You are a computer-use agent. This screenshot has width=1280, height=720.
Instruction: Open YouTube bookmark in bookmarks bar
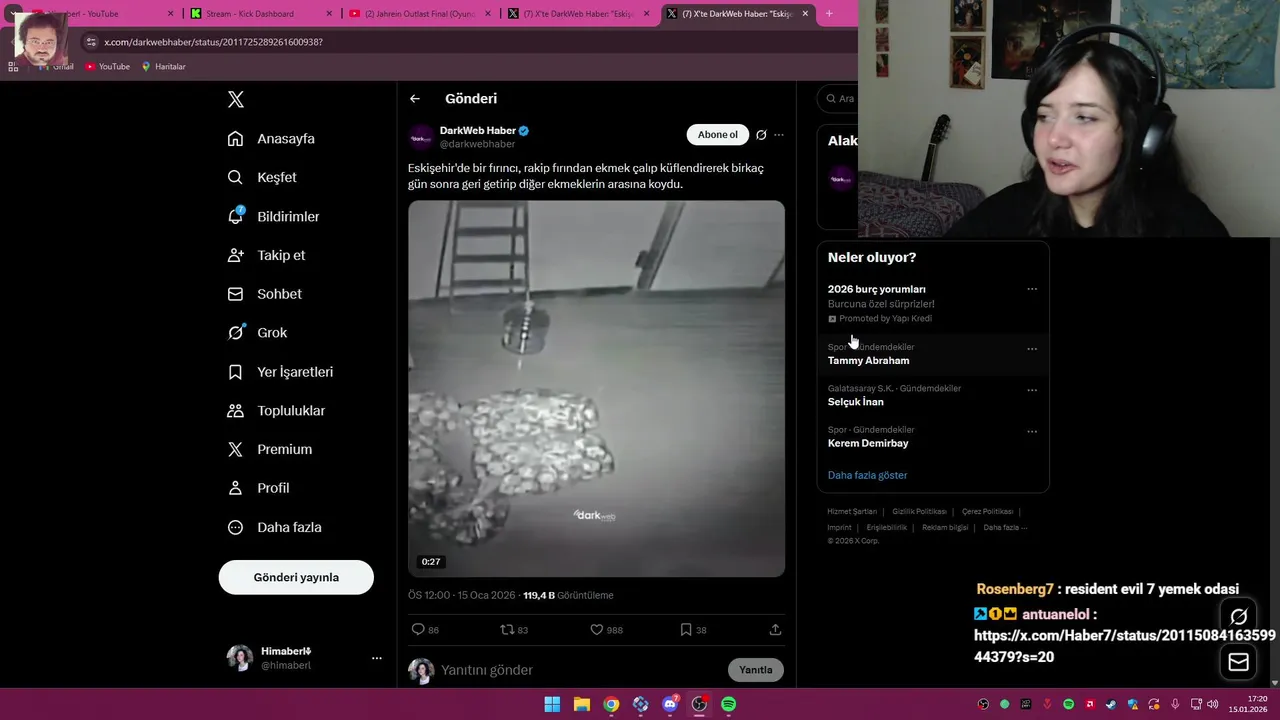pos(107,67)
